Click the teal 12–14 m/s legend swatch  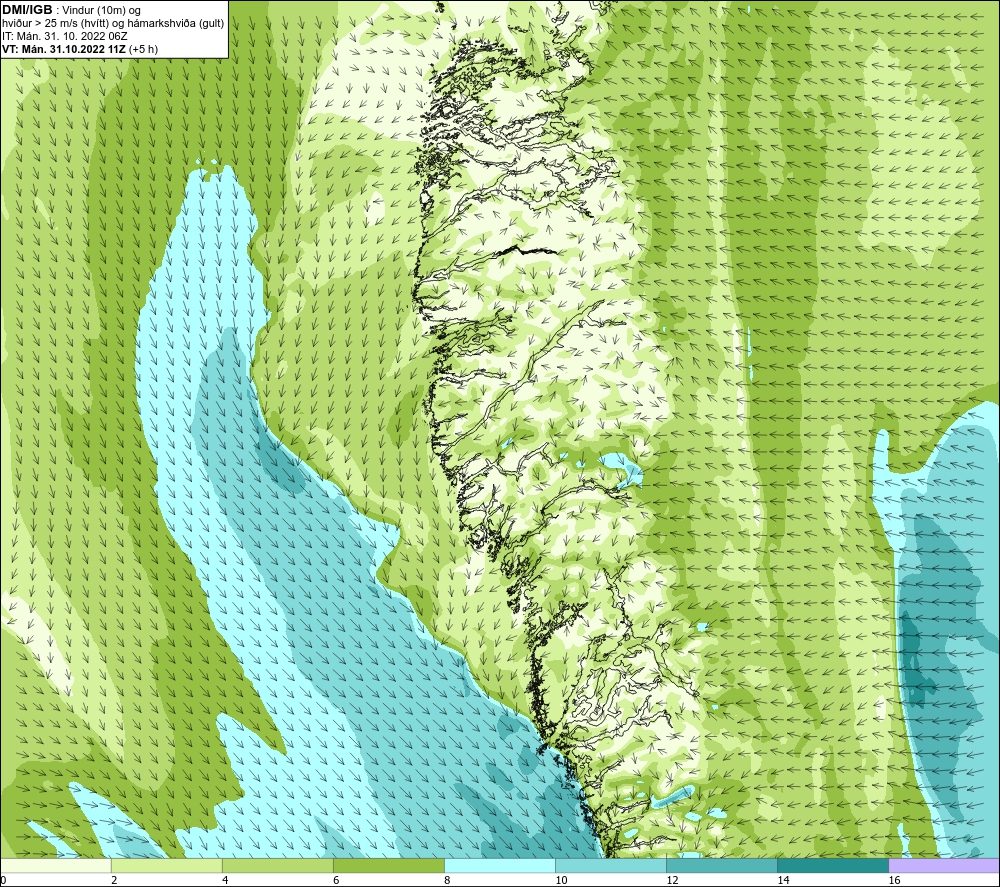click(x=721, y=865)
